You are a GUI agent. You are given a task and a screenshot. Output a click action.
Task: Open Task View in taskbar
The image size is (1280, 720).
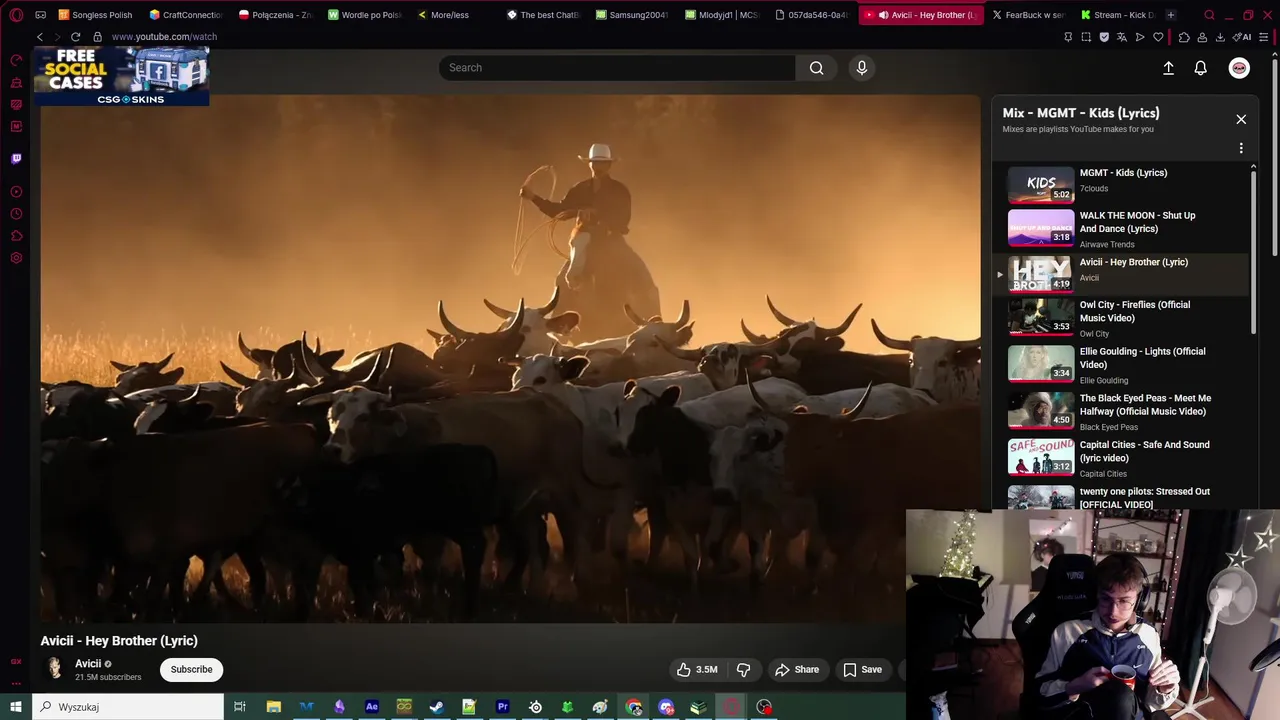[x=240, y=707]
